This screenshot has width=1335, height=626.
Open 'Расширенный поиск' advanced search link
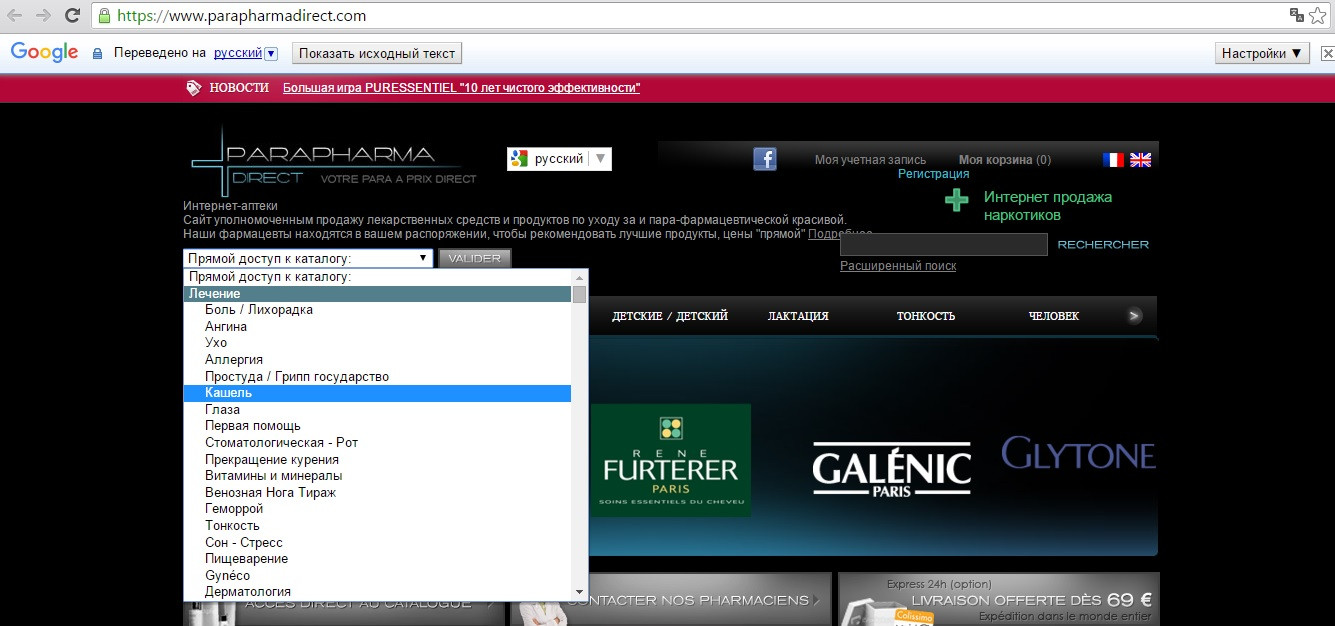pos(898,266)
